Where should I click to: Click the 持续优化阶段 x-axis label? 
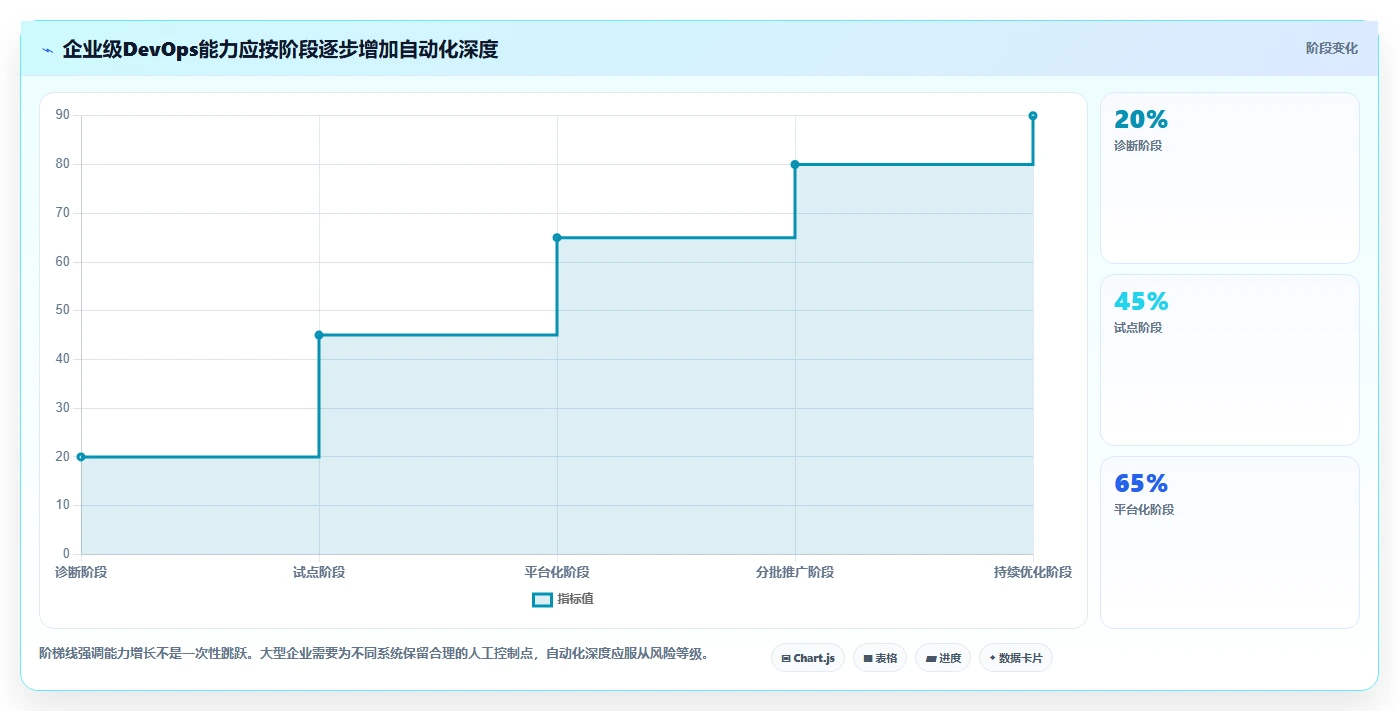tap(1033, 572)
